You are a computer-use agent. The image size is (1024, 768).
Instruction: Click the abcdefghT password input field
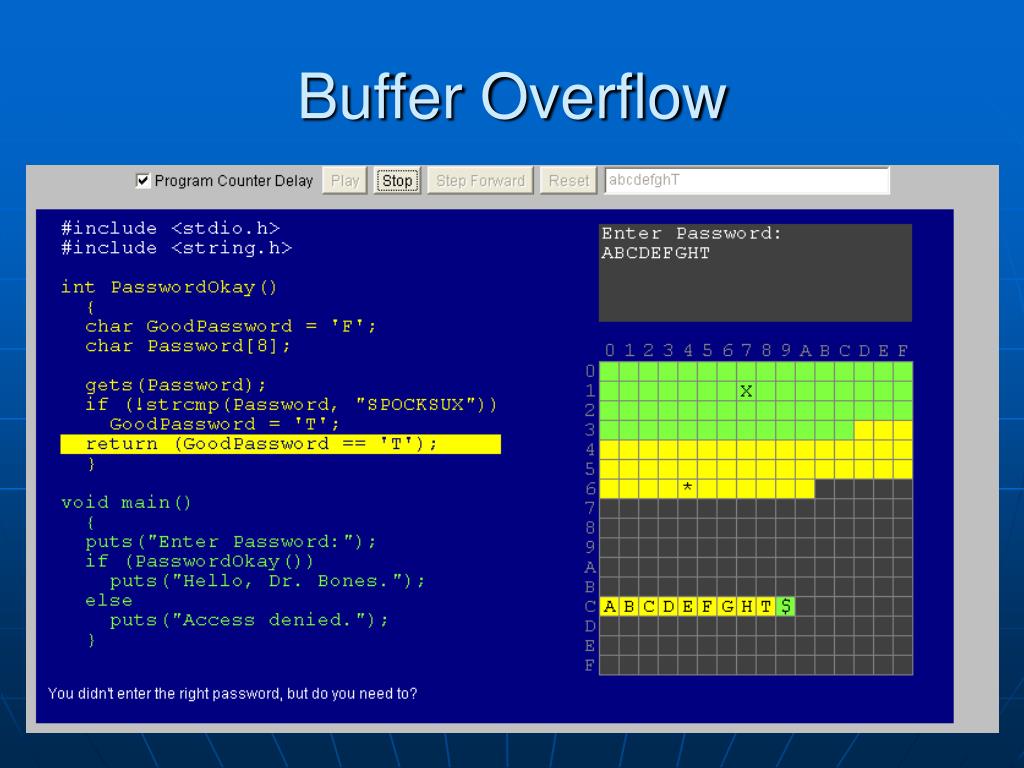coord(746,180)
